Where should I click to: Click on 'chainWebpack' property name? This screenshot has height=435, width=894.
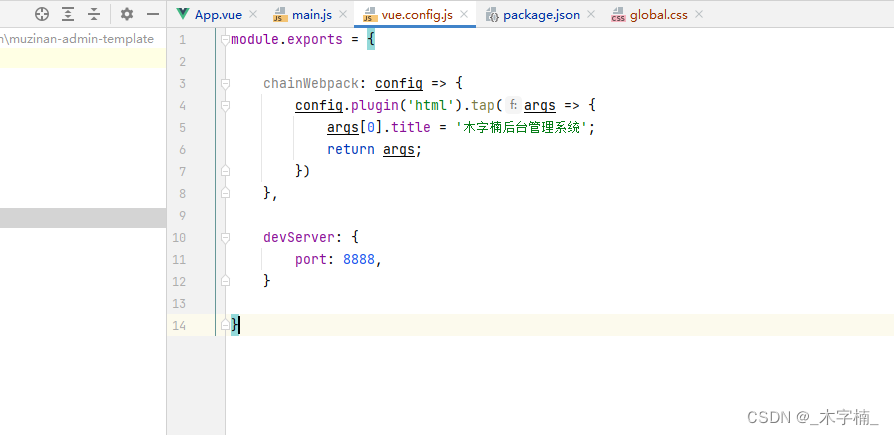(x=311, y=84)
